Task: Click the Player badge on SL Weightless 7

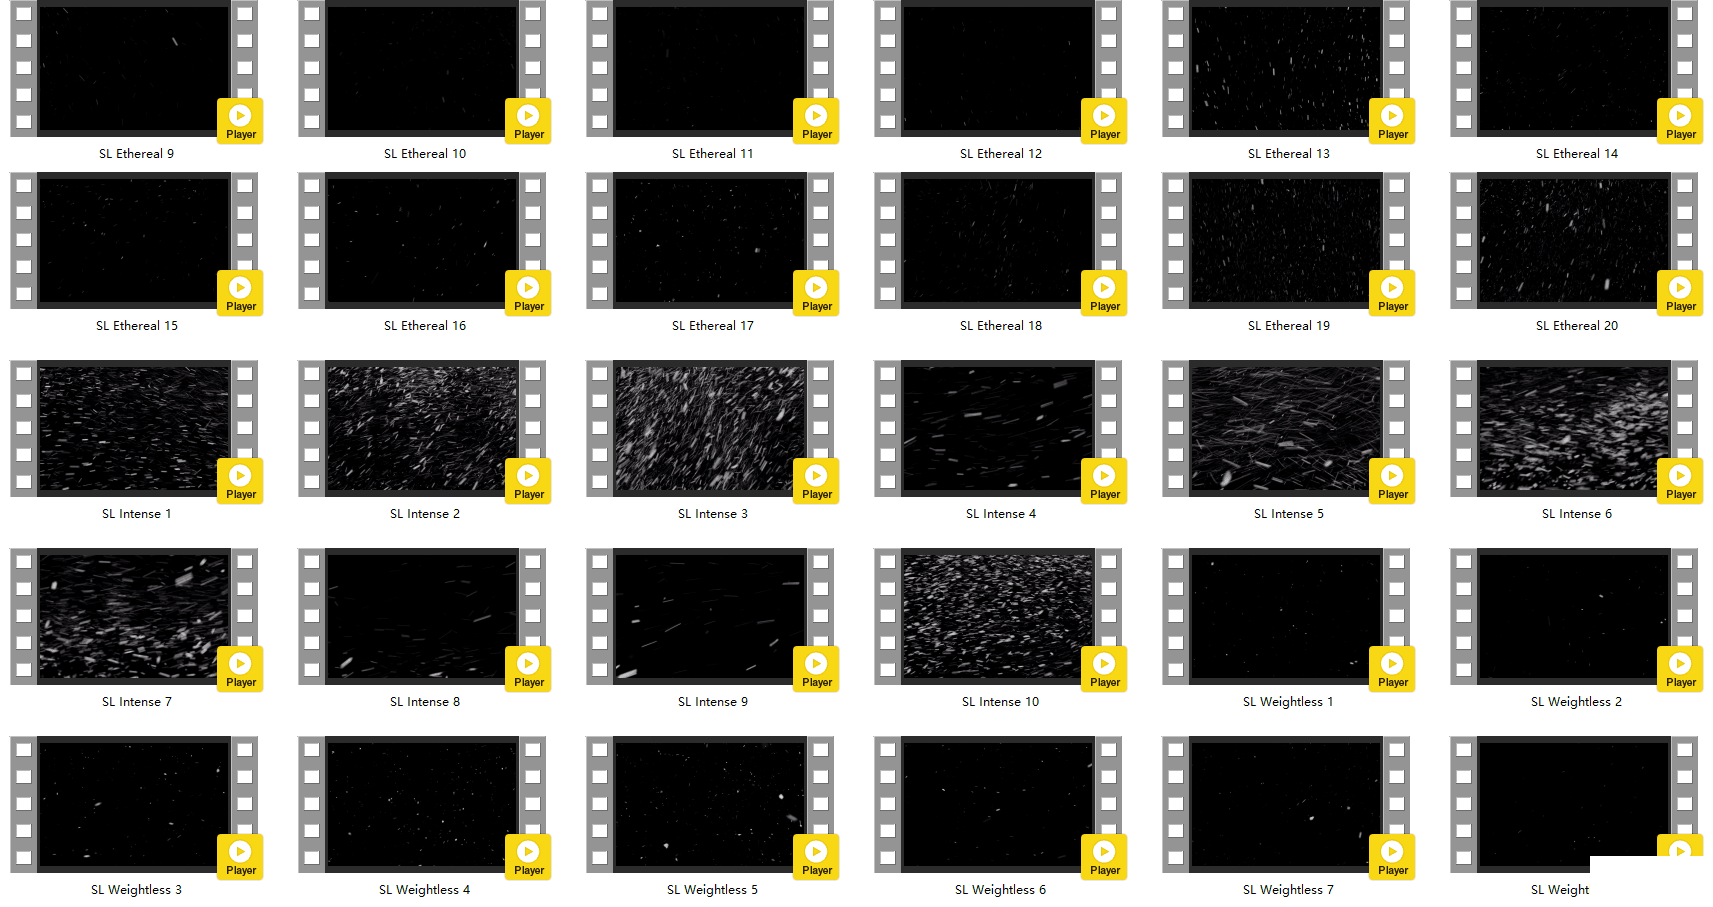Action: (1392, 857)
